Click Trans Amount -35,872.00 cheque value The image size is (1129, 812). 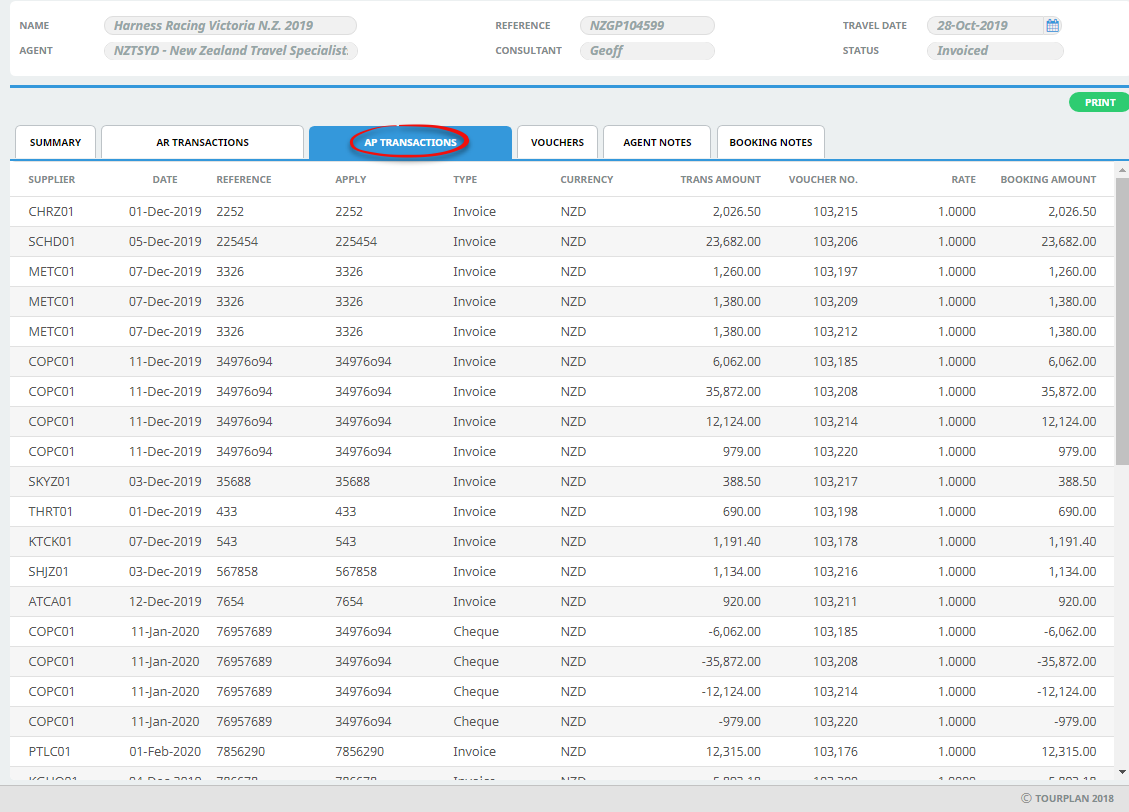point(731,662)
